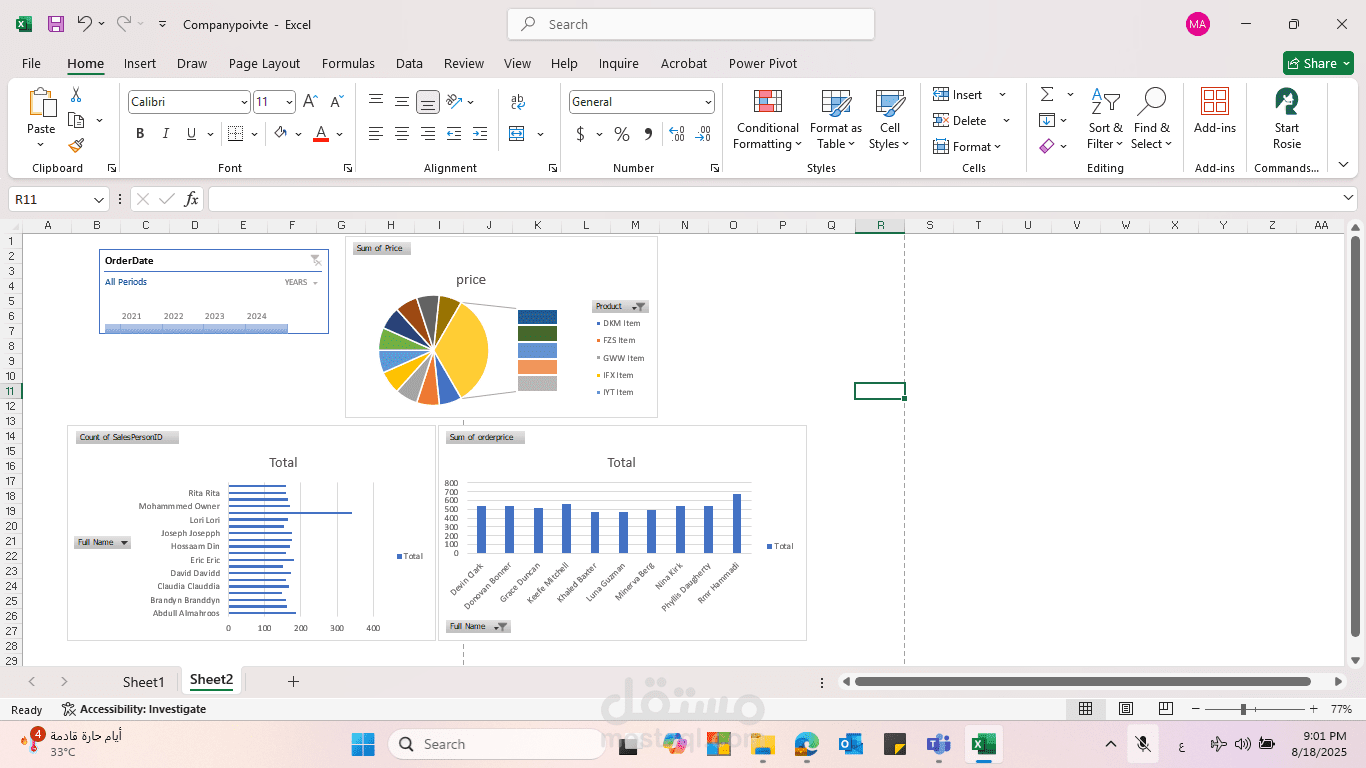Screen dimensions: 1366x768
Task: Toggle Italic formatting
Action: click(166, 134)
